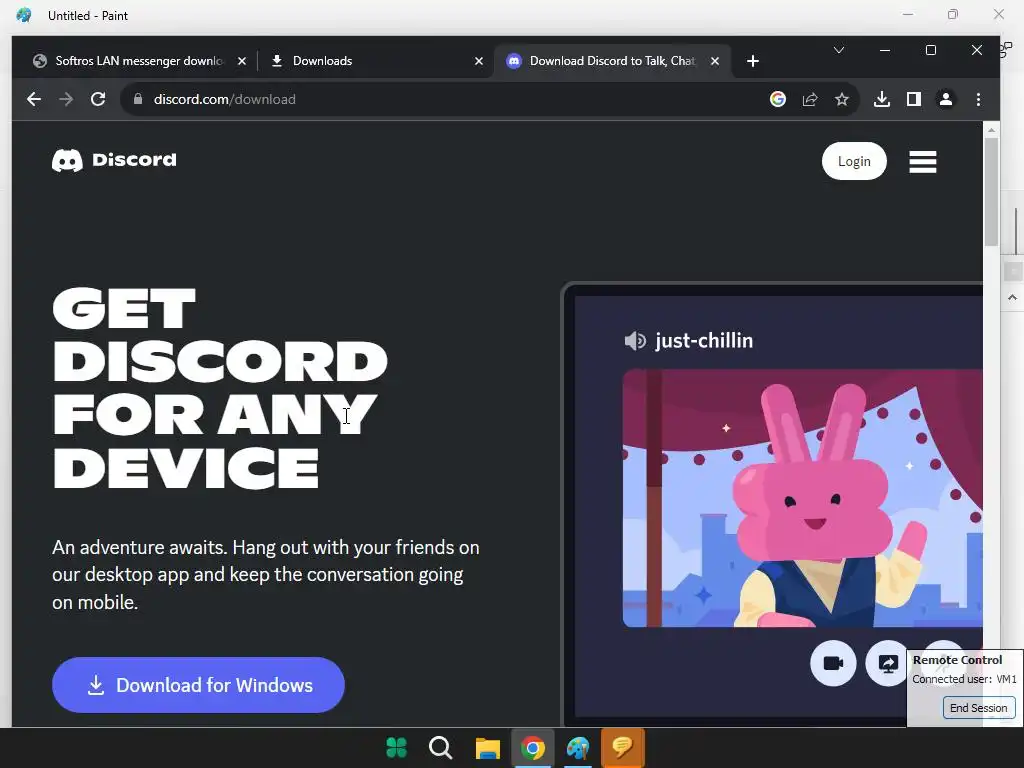Screen dimensions: 1024x768
Task: Open Chrome three-dot menu
Action: pos(978,99)
